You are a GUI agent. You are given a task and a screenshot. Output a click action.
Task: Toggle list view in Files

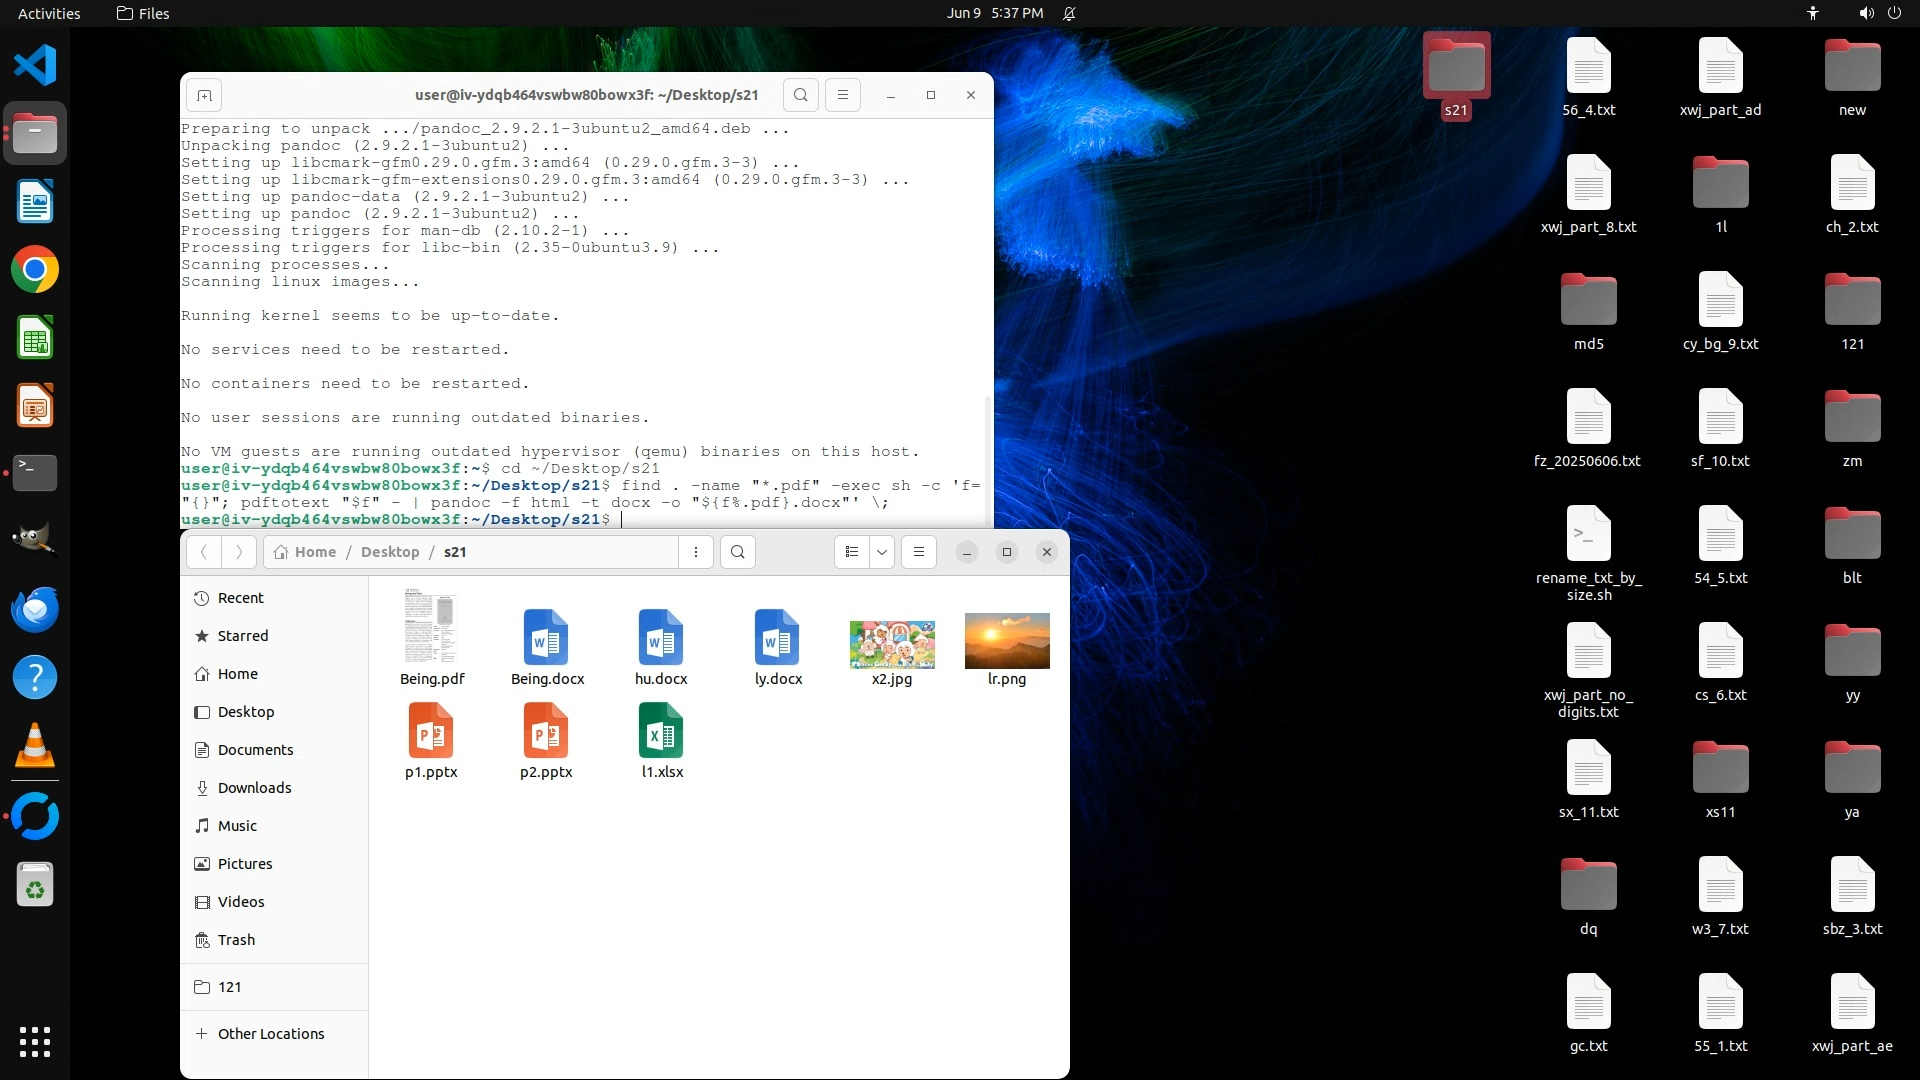coord(851,552)
